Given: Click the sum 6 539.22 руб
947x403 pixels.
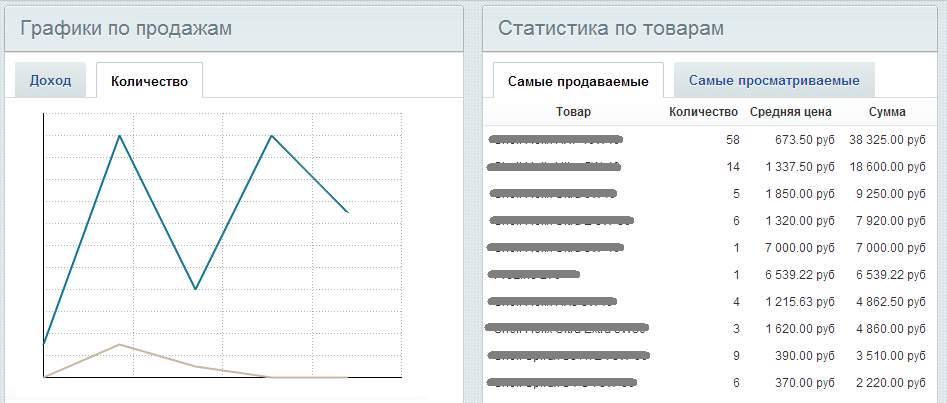Looking at the screenshot, I should (x=890, y=275).
